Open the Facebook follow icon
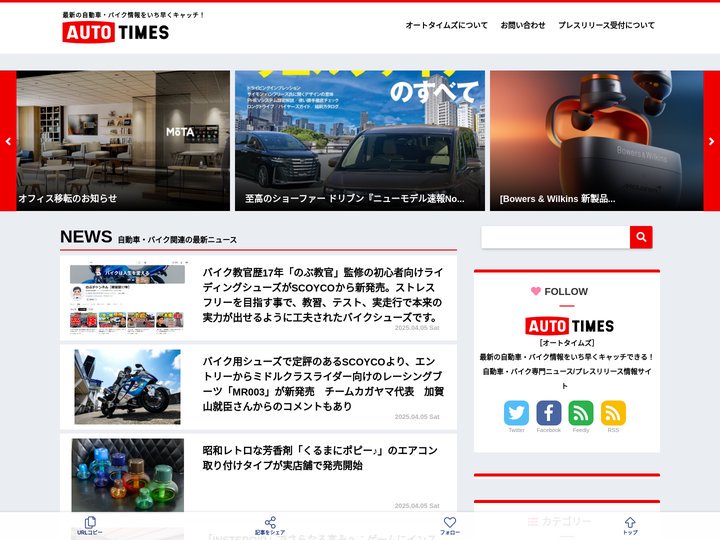This screenshot has width=720, height=540. coord(549,413)
